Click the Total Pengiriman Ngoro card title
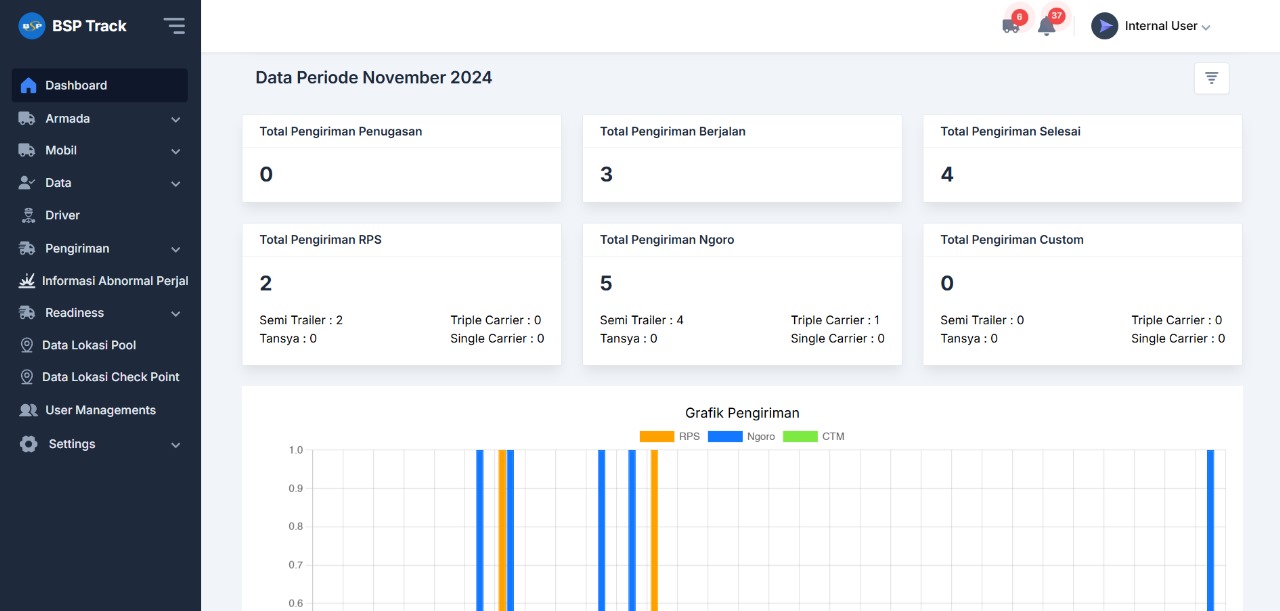The image size is (1280, 611). coord(667,240)
